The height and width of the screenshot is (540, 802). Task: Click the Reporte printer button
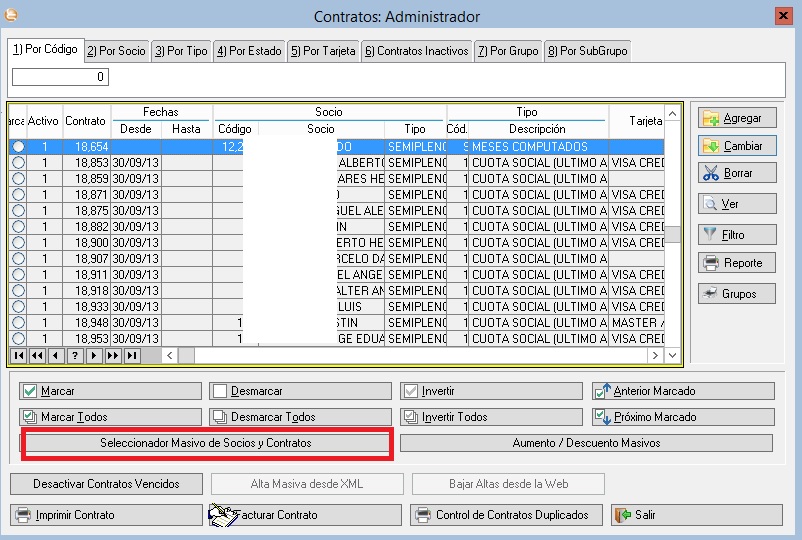(x=739, y=263)
